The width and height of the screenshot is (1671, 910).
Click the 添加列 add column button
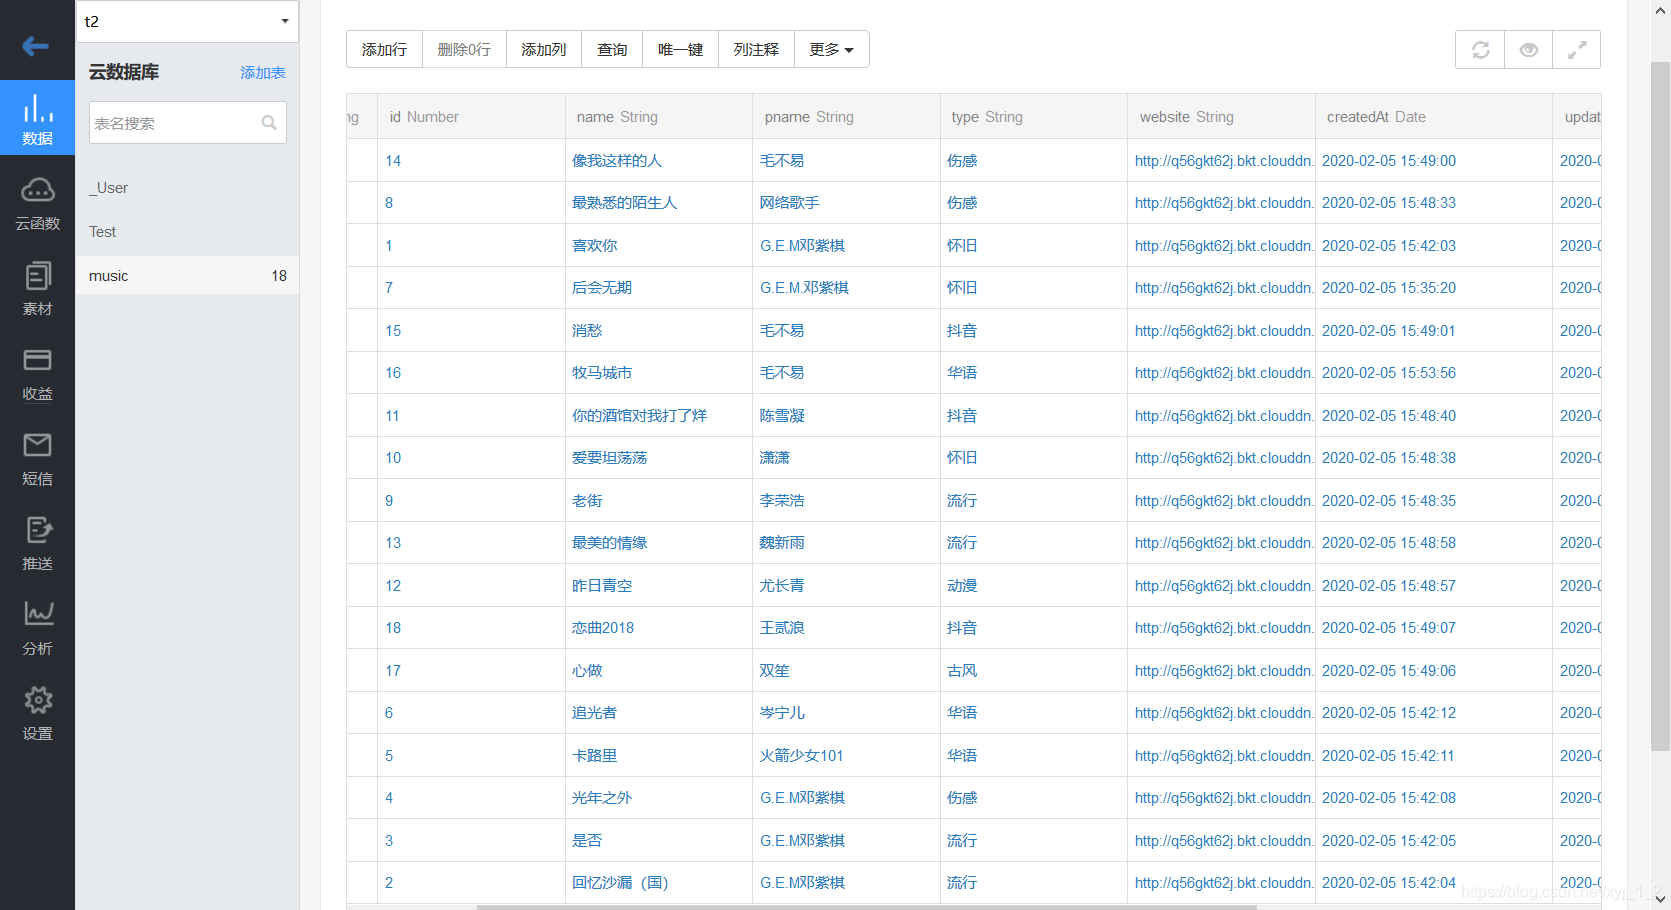click(543, 49)
